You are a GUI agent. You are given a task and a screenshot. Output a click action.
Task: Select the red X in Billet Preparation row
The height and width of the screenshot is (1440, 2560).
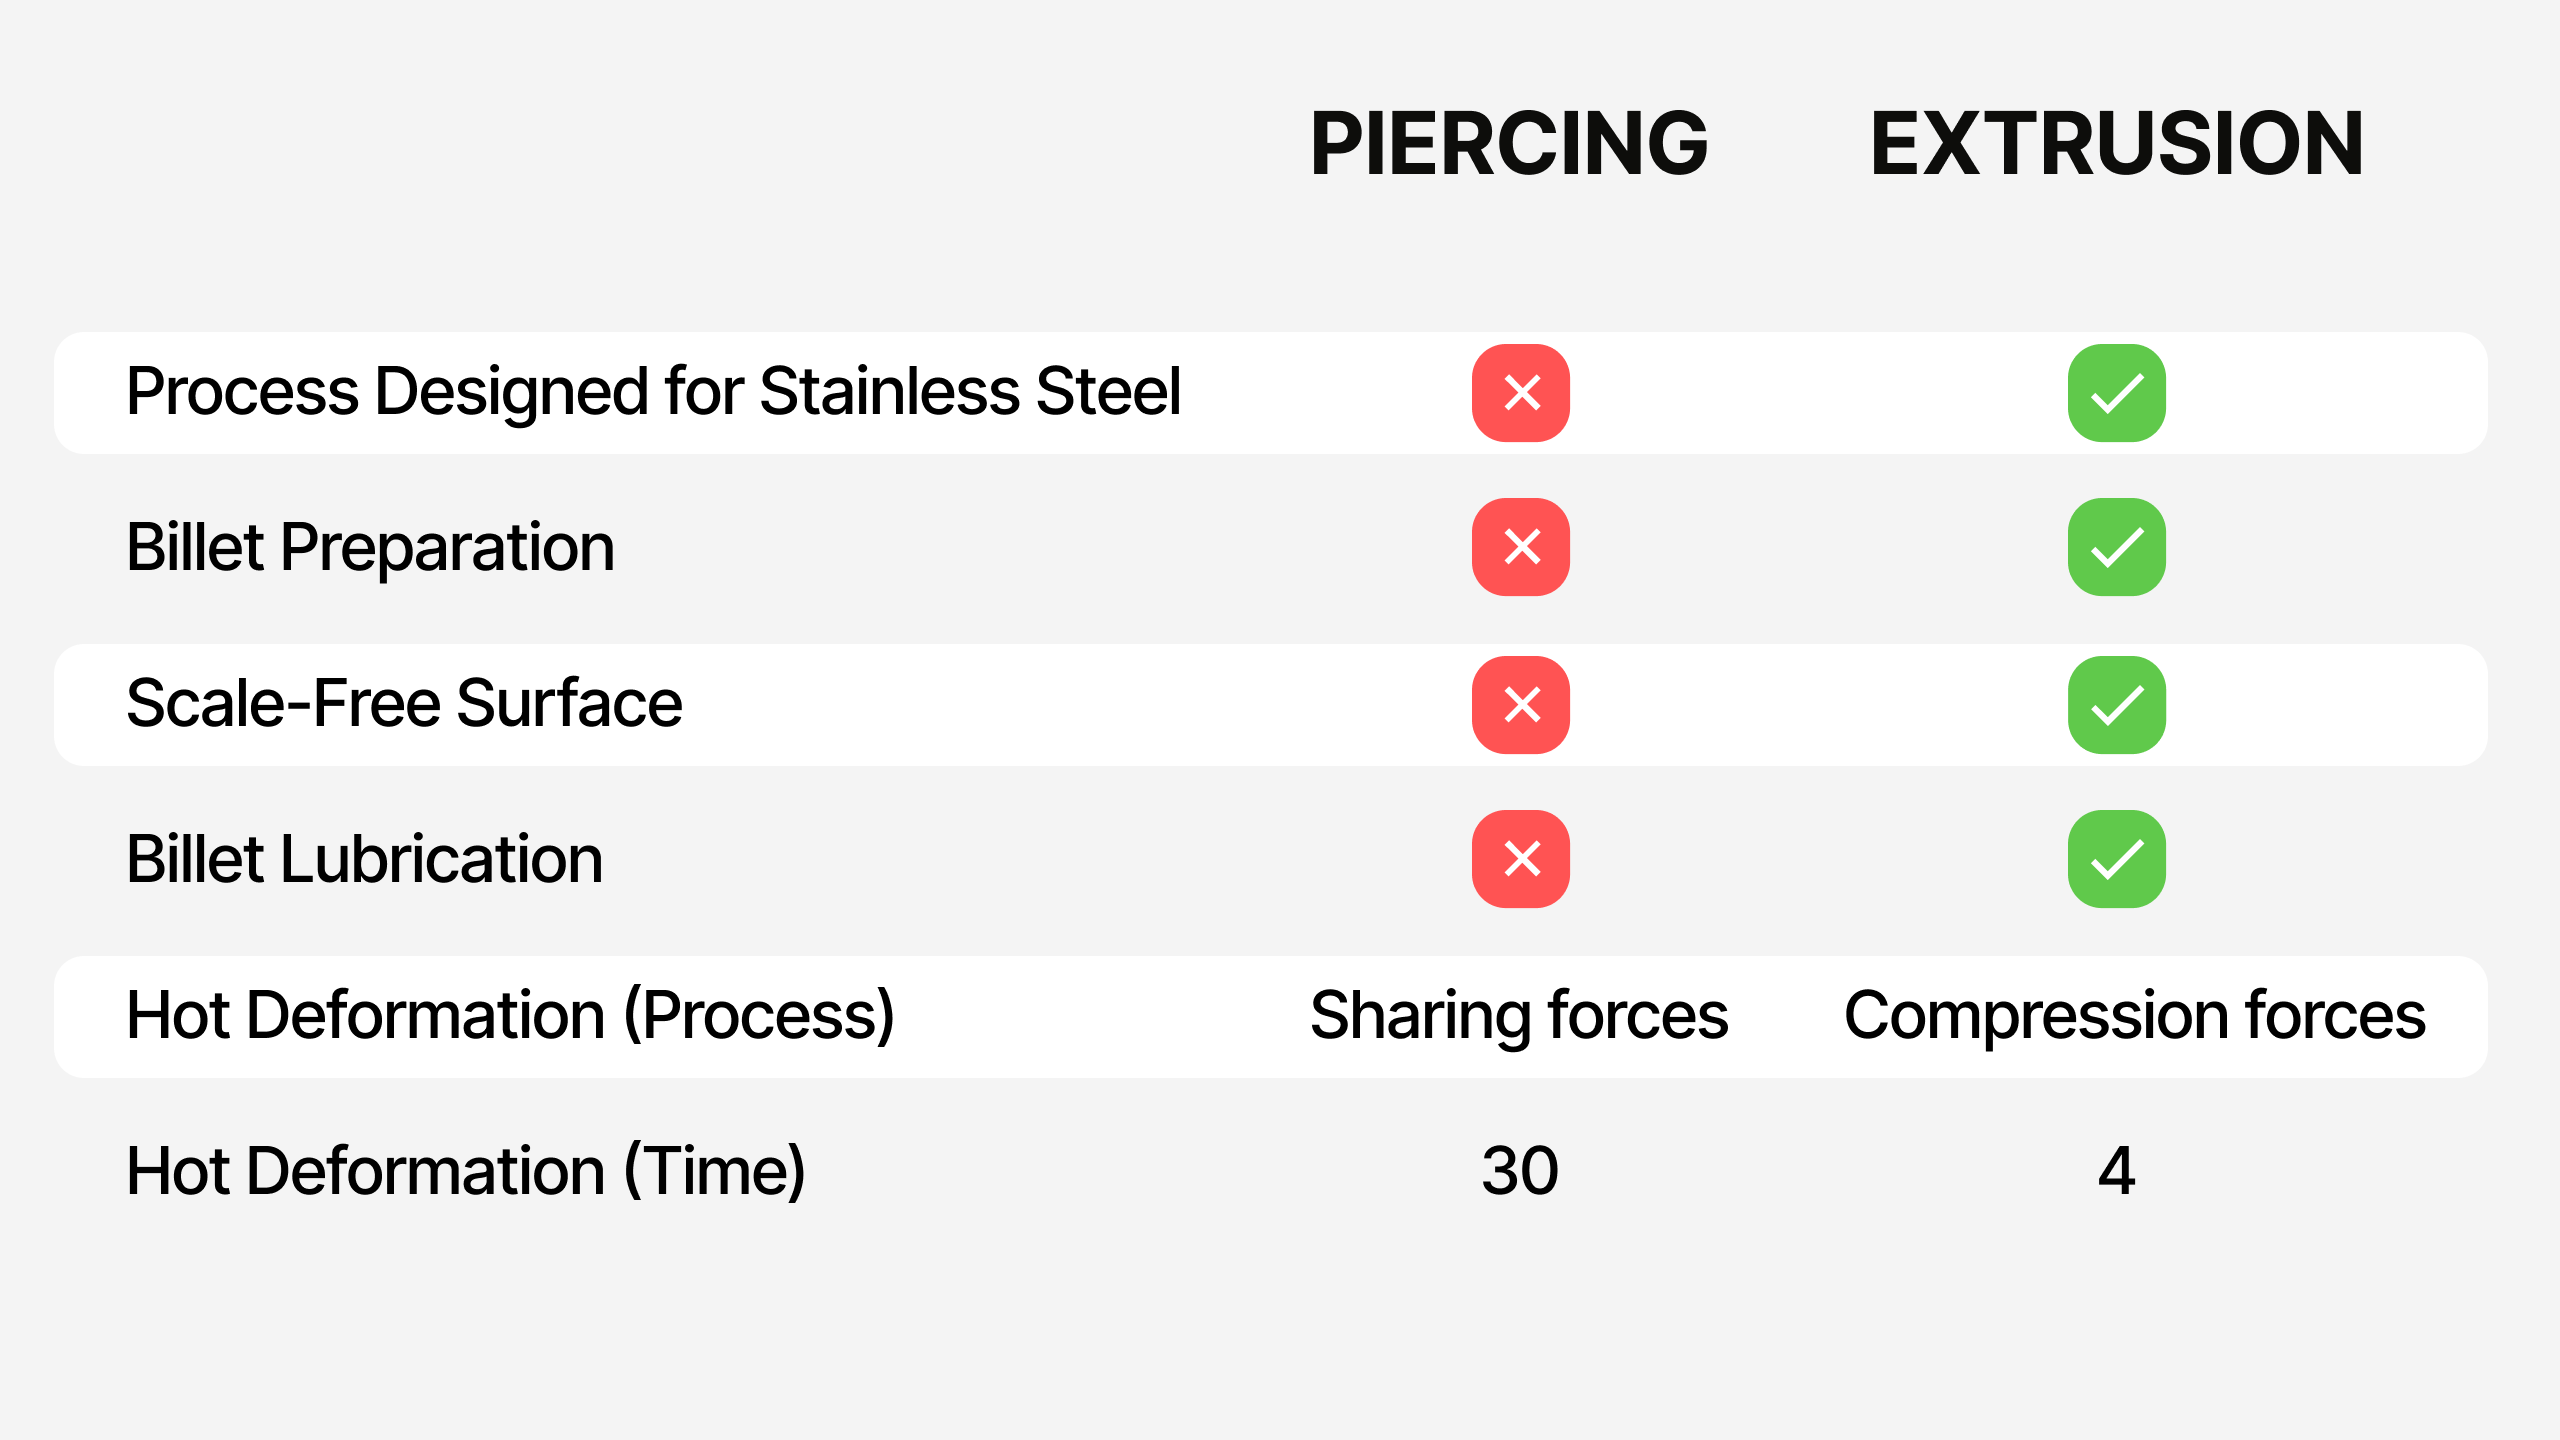[x=1520, y=547]
